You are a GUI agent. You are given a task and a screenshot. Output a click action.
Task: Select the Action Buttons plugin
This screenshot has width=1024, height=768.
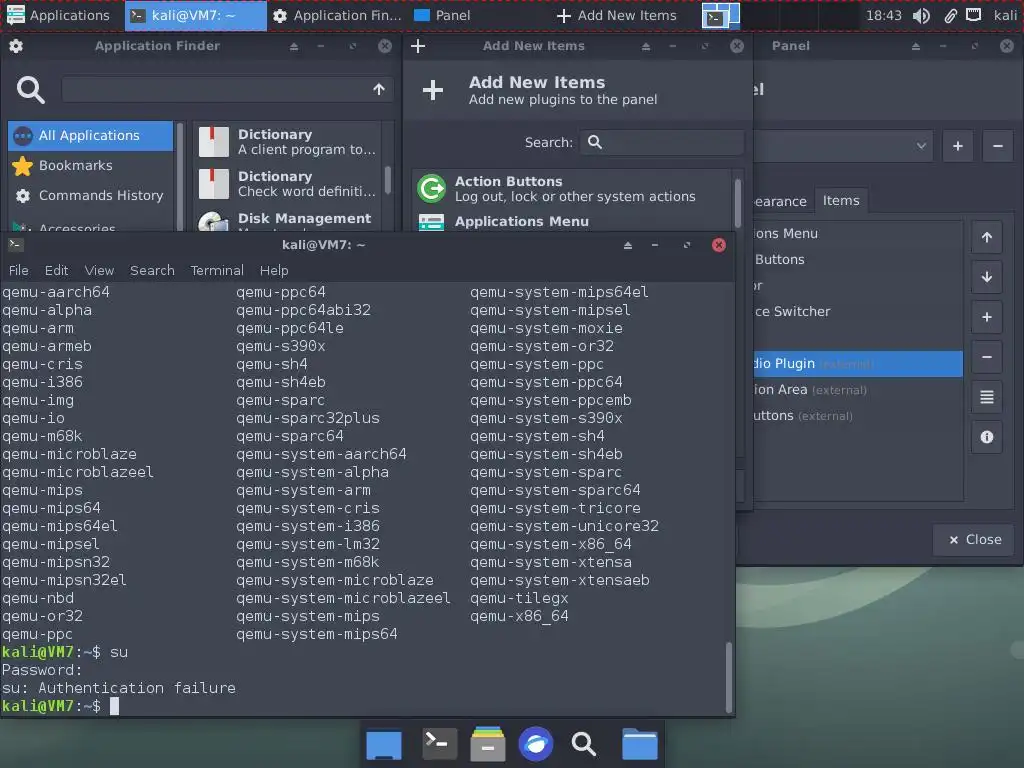tap(571, 189)
